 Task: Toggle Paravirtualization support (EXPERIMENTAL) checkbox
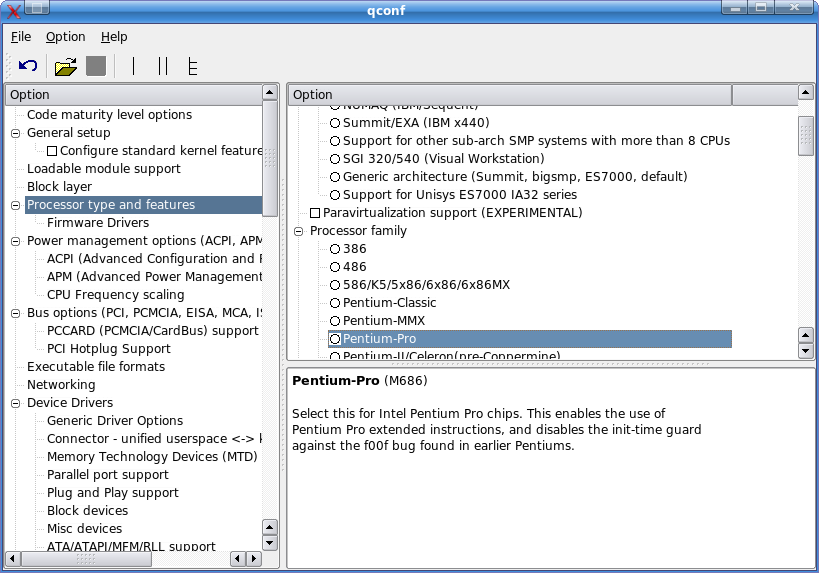click(x=315, y=213)
